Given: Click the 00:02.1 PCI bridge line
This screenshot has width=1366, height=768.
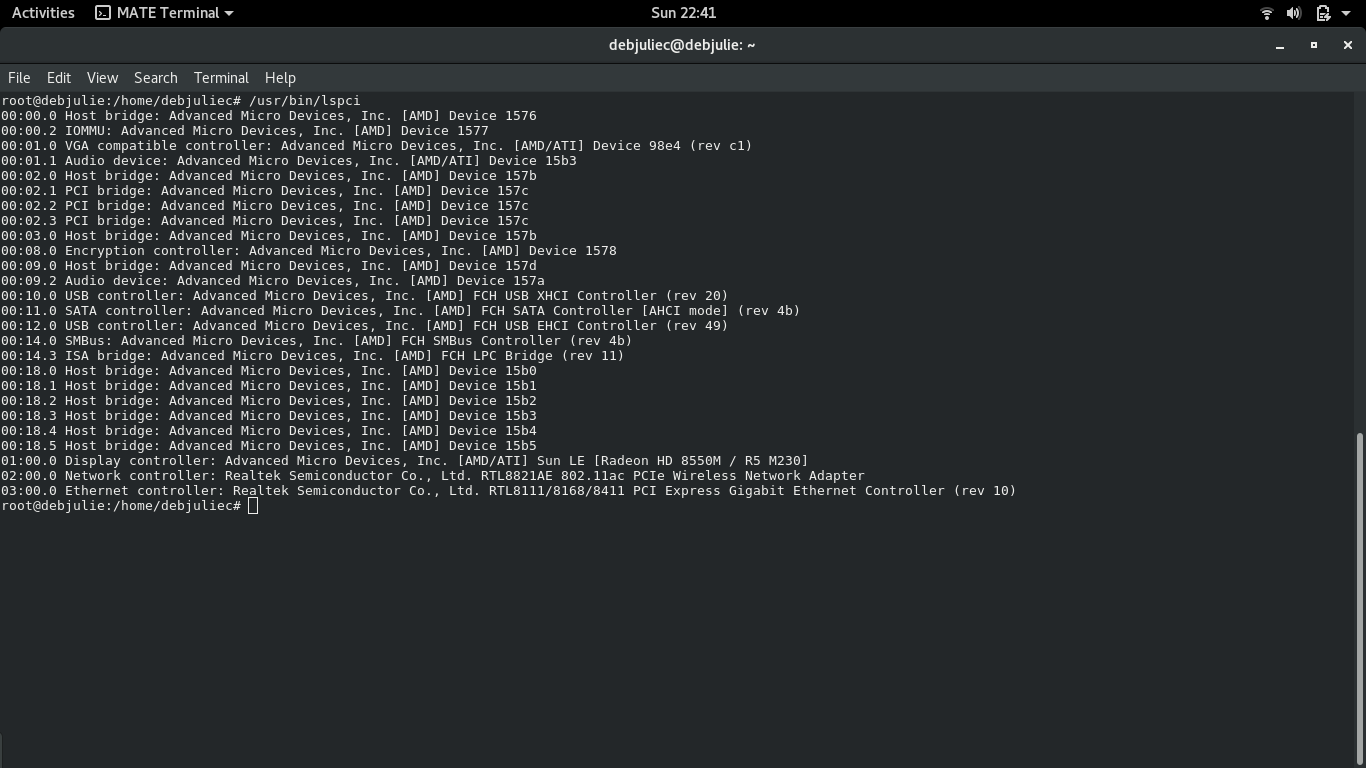Looking at the screenshot, I should pos(265,191).
